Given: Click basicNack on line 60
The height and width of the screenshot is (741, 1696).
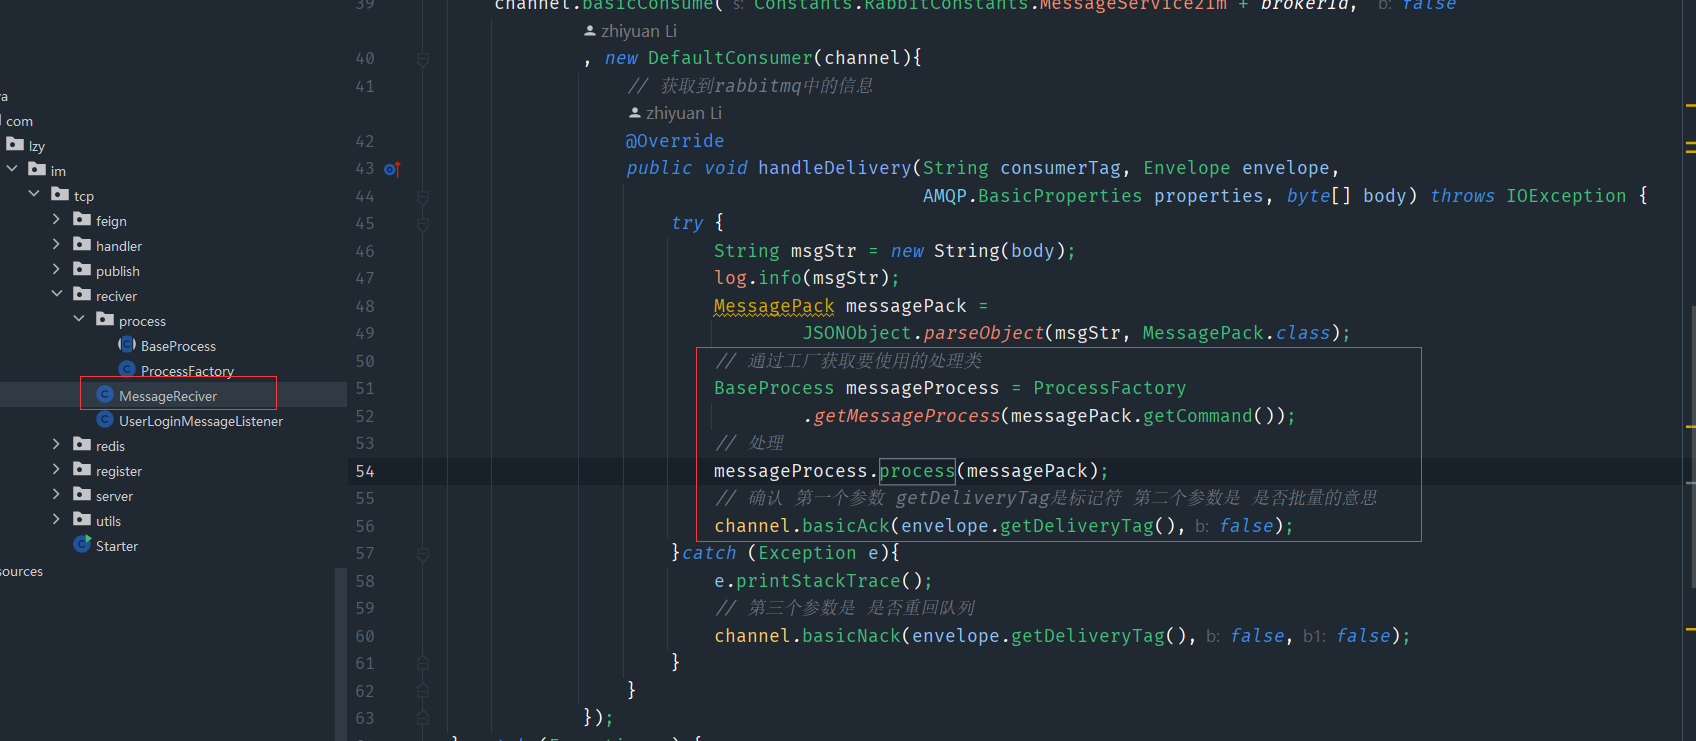Looking at the screenshot, I should point(851,636).
